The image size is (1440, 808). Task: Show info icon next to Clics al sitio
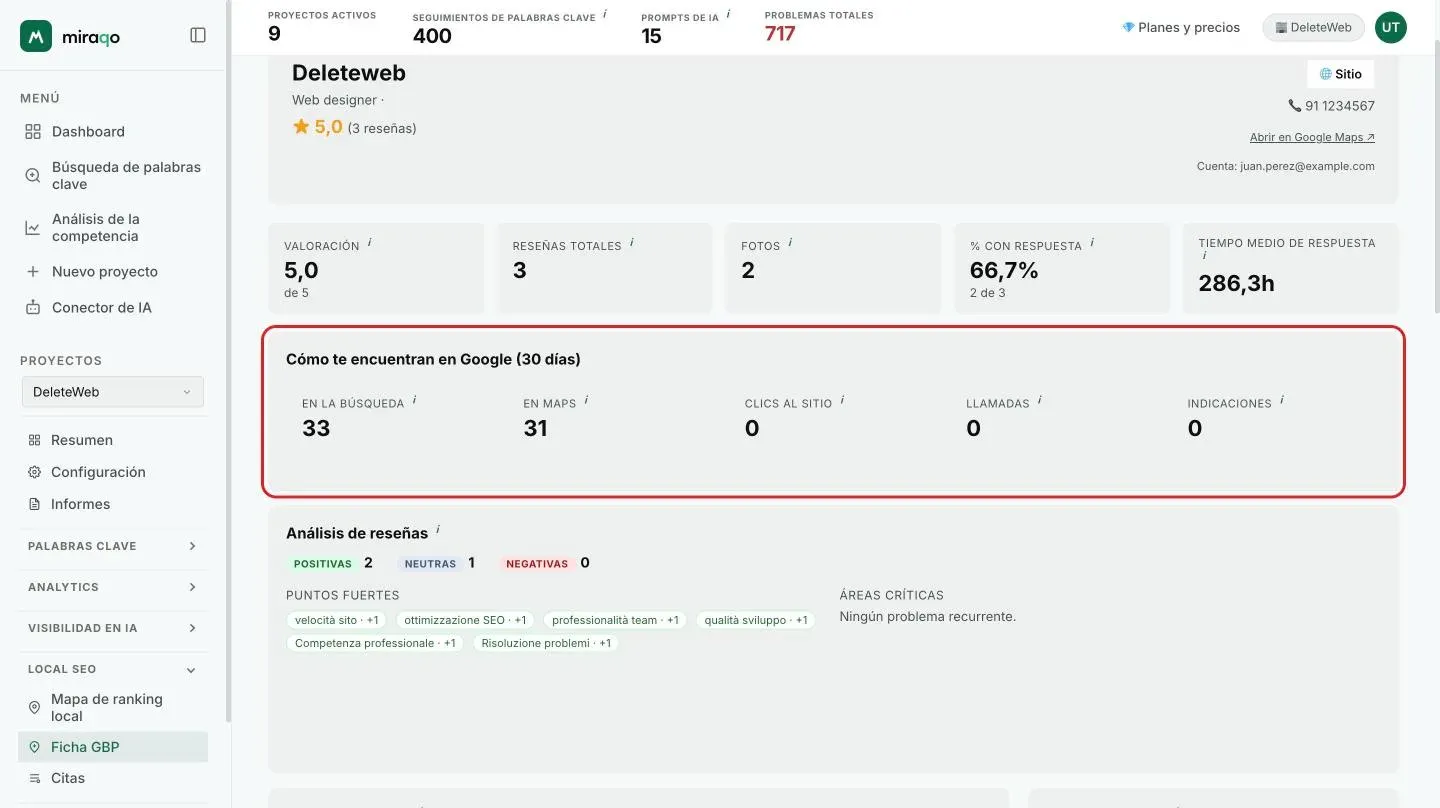pos(842,400)
